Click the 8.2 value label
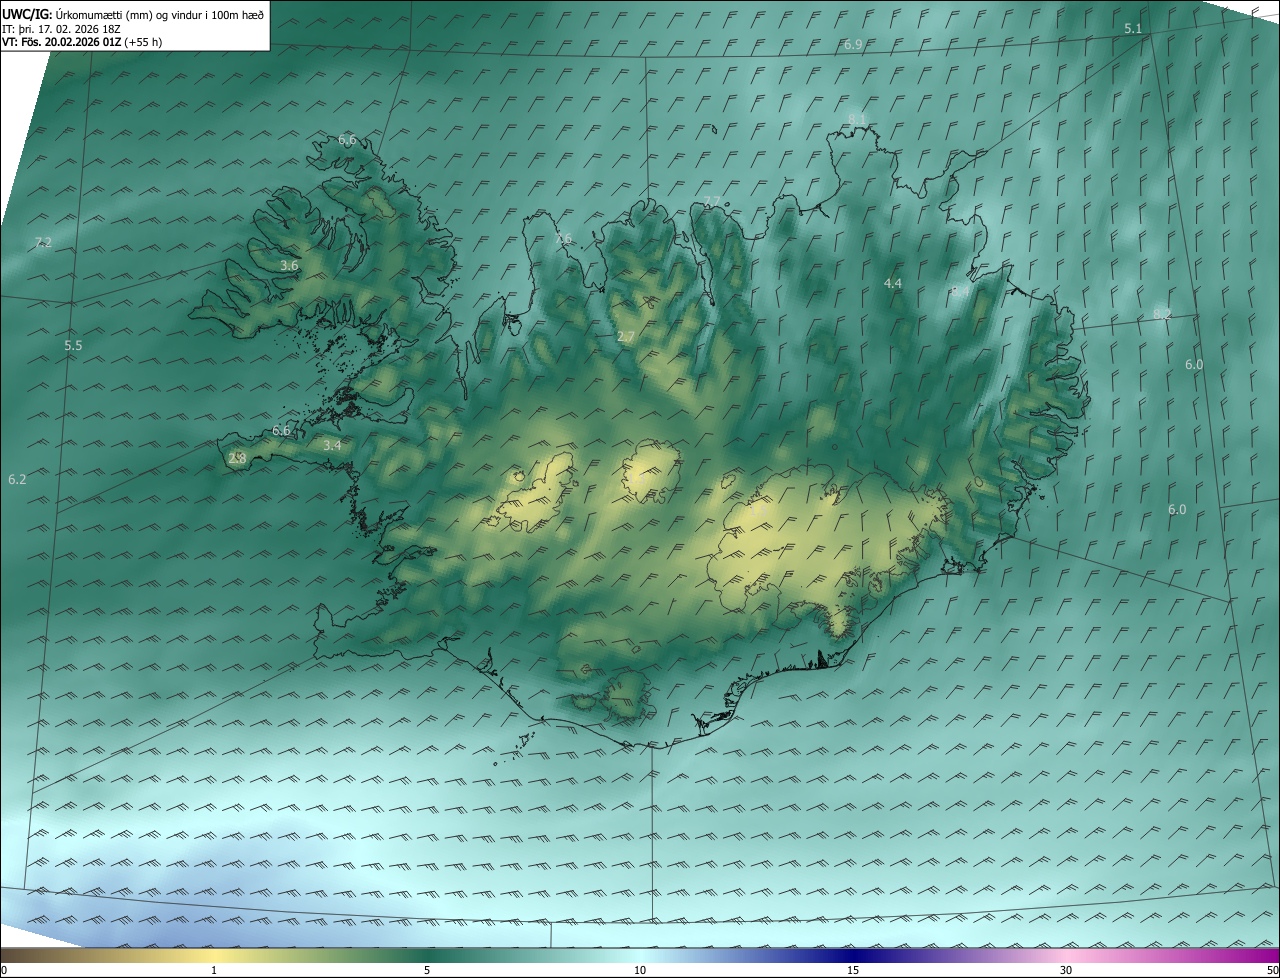The image size is (1280, 978). (x=1162, y=315)
